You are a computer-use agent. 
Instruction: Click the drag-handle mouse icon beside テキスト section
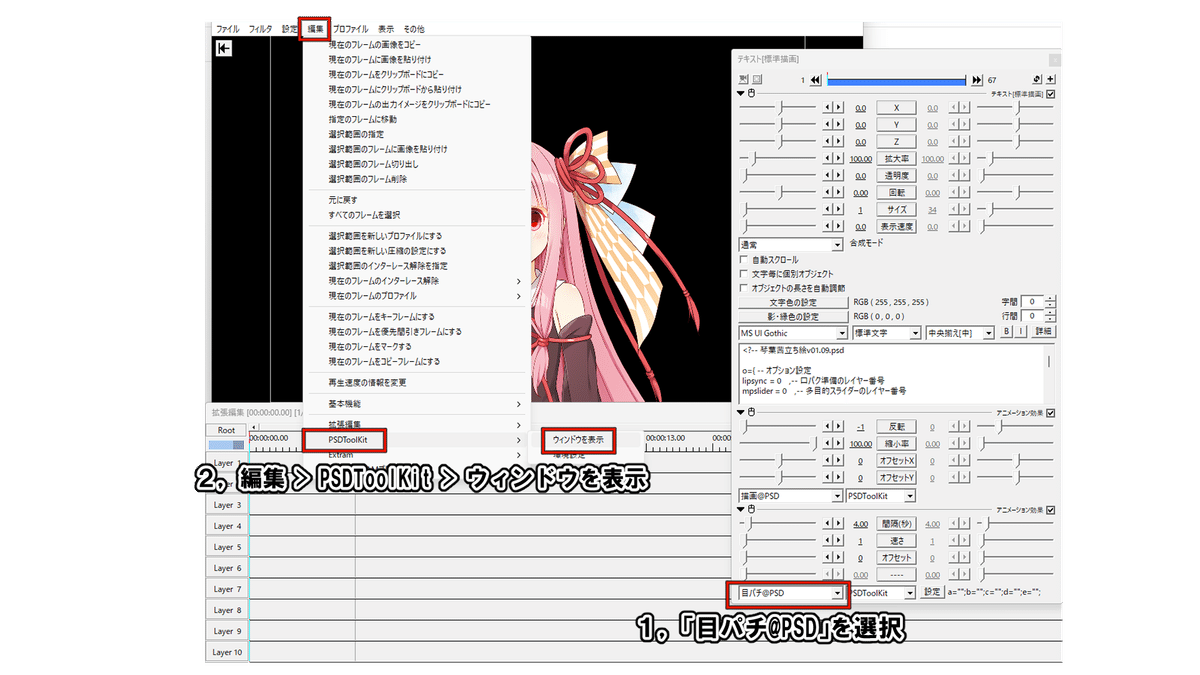pos(751,93)
